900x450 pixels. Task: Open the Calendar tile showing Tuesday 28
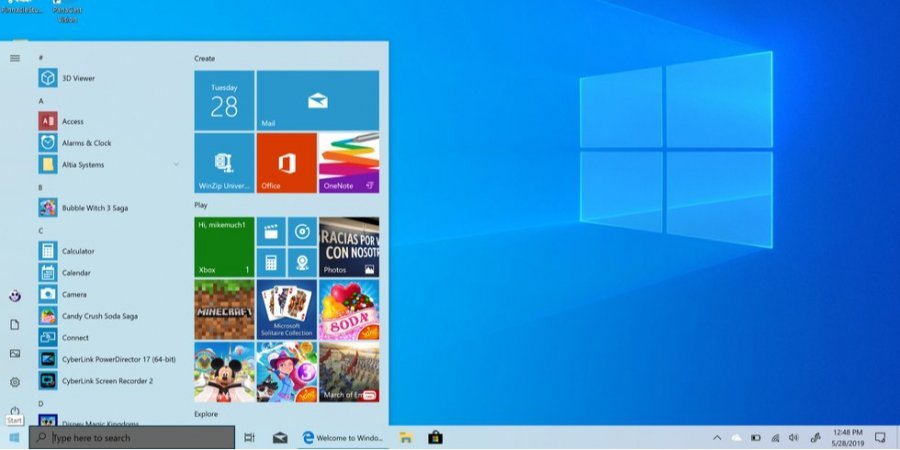coord(224,100)
